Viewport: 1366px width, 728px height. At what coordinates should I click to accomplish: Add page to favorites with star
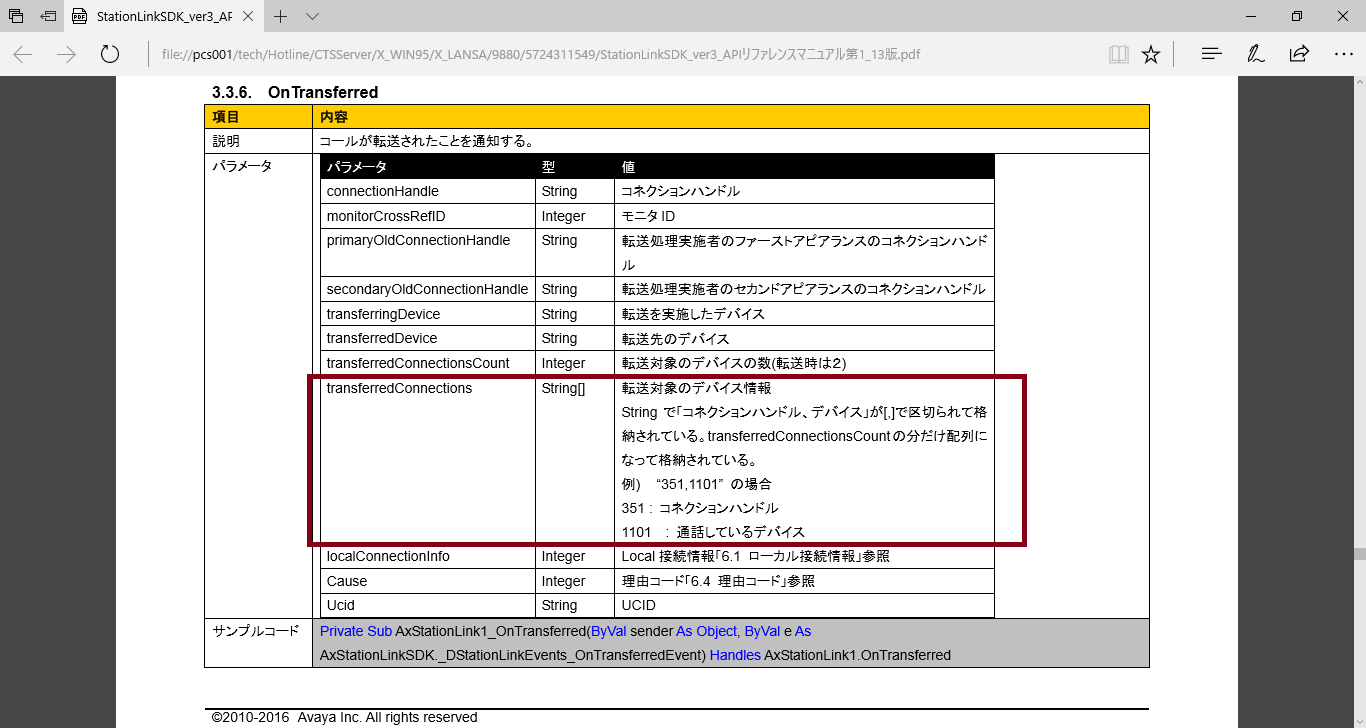[1151, 54]
